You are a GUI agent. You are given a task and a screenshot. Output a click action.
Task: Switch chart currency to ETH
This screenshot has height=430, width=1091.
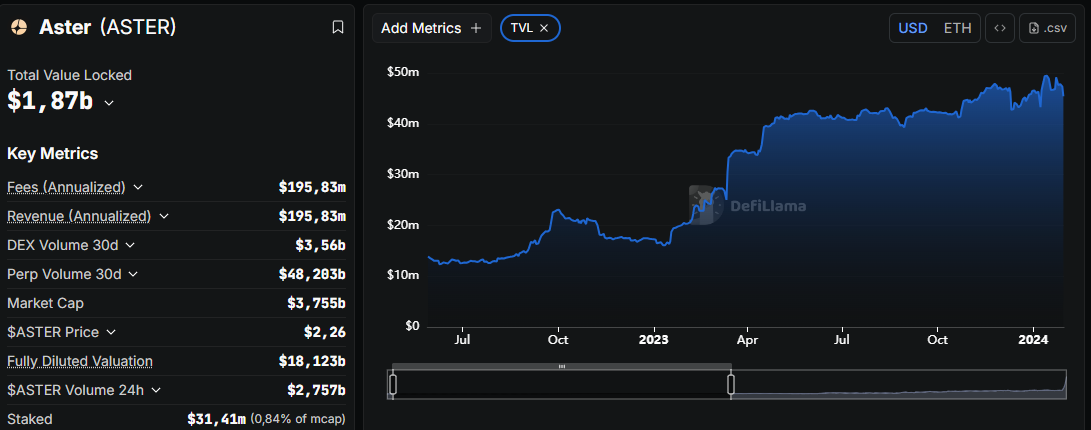click(x=957, y=29)
